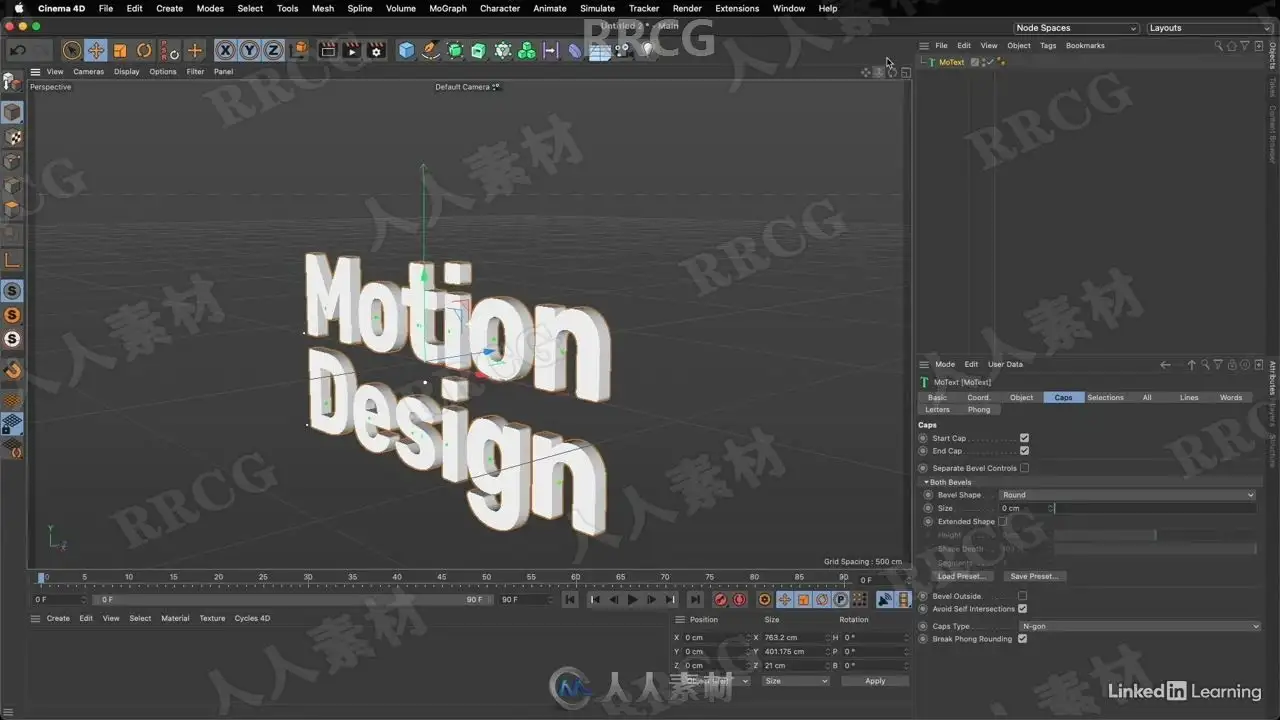
Task: Open the MoGraph menu
Action: 447,8
